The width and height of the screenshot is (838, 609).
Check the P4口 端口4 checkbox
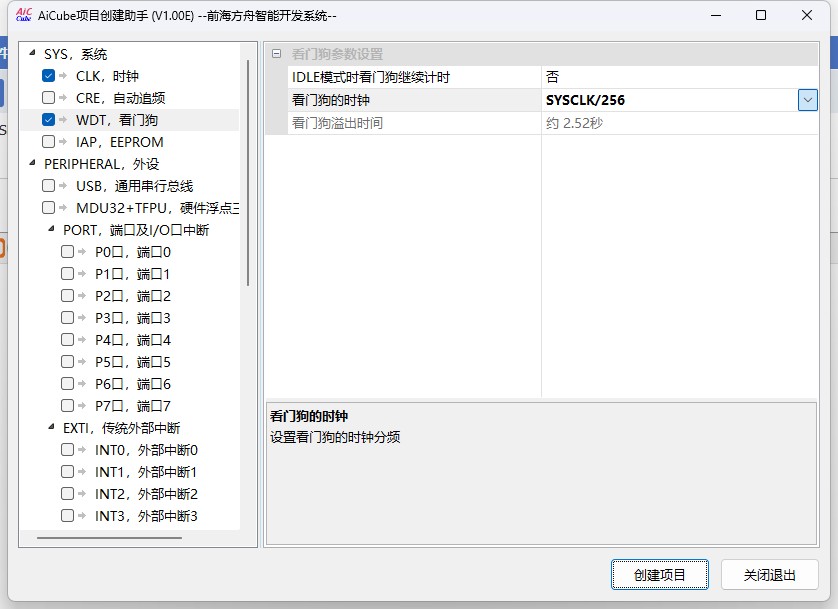[x=67, y=340]
